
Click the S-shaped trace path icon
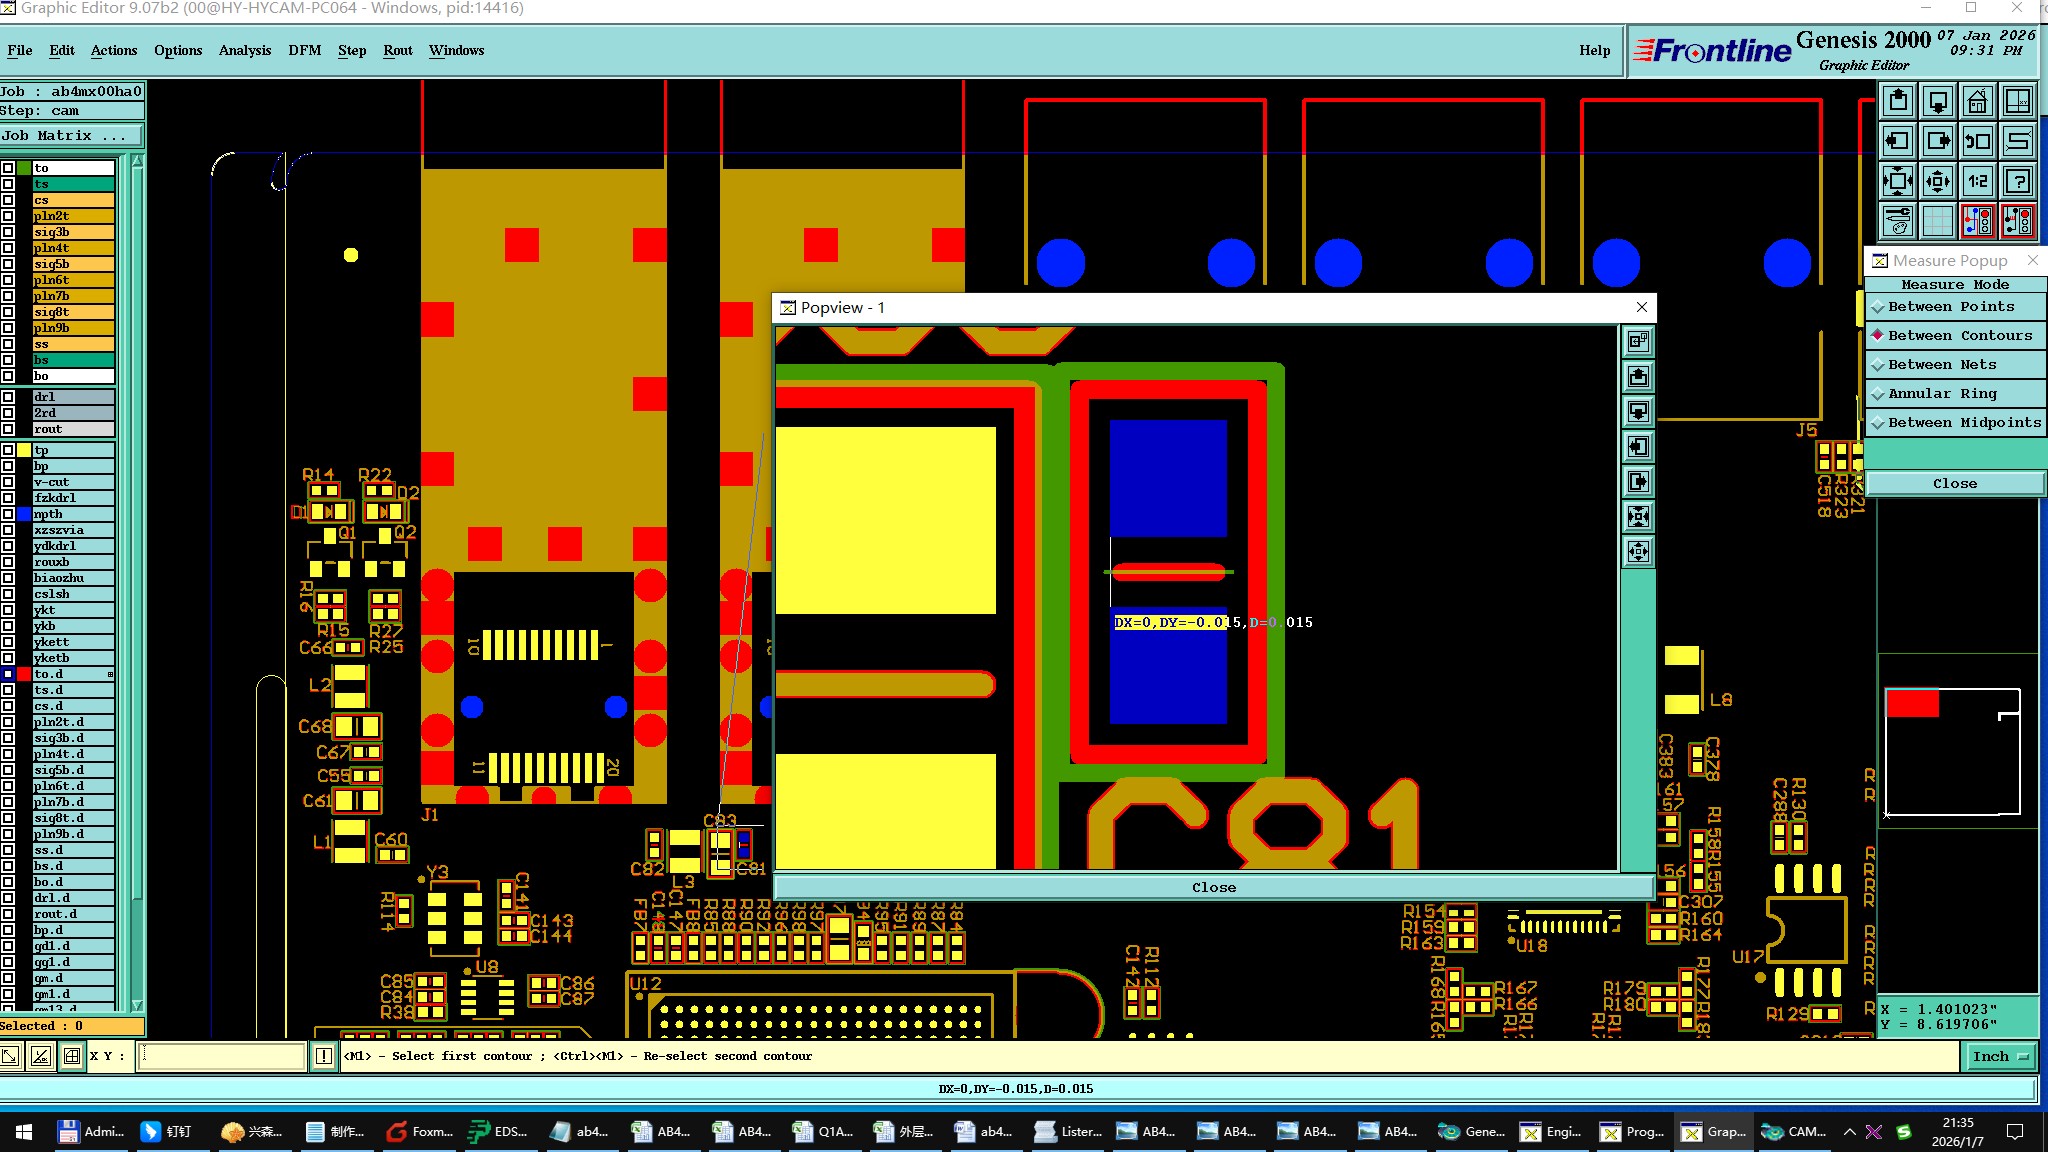(x=2018, y=141)
